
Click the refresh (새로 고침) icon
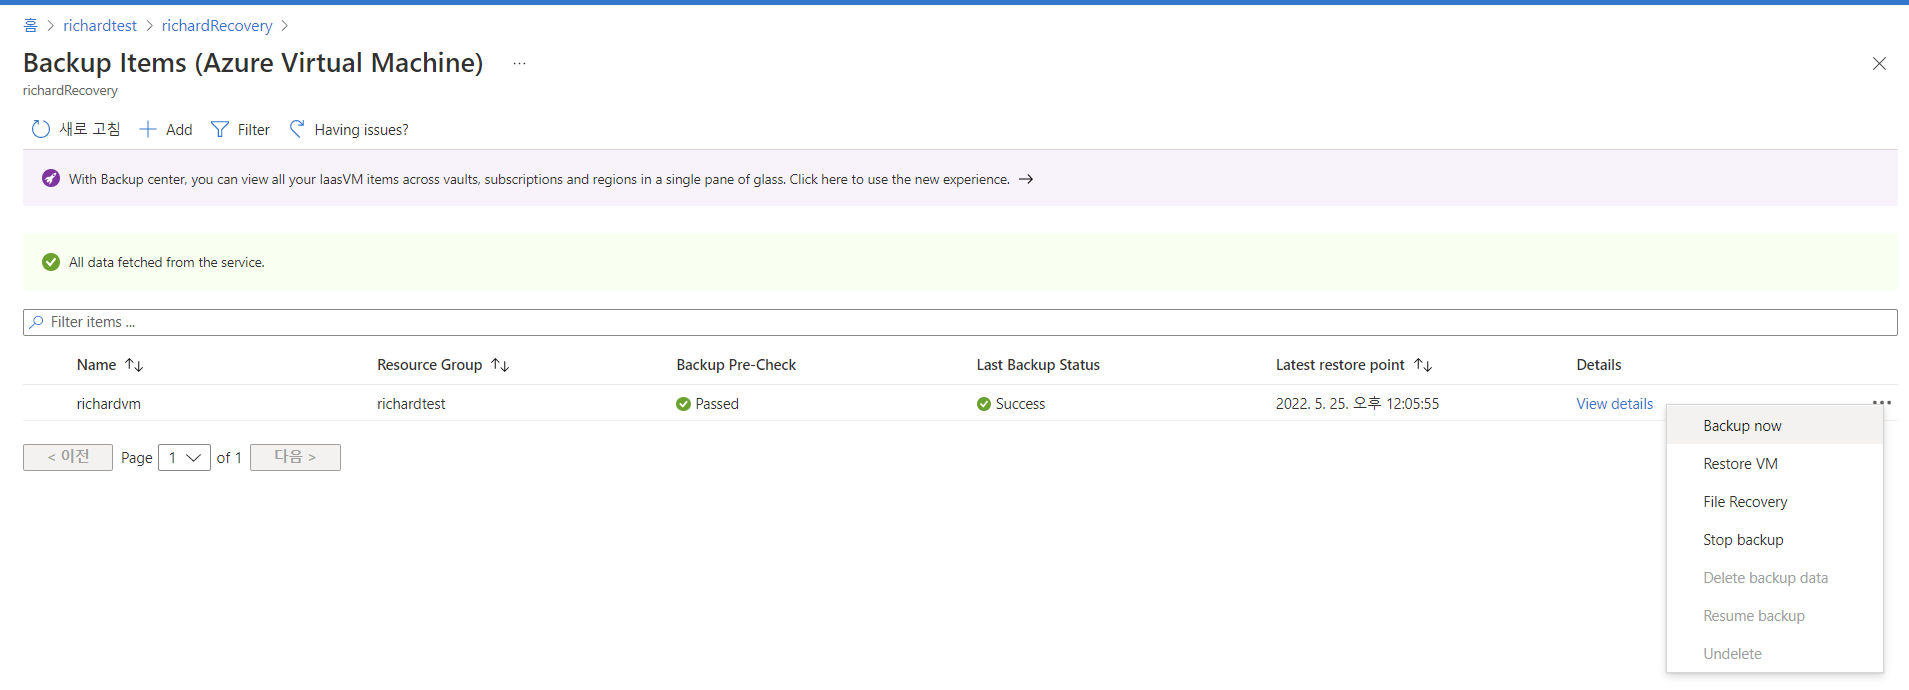(x=41, y=129)
